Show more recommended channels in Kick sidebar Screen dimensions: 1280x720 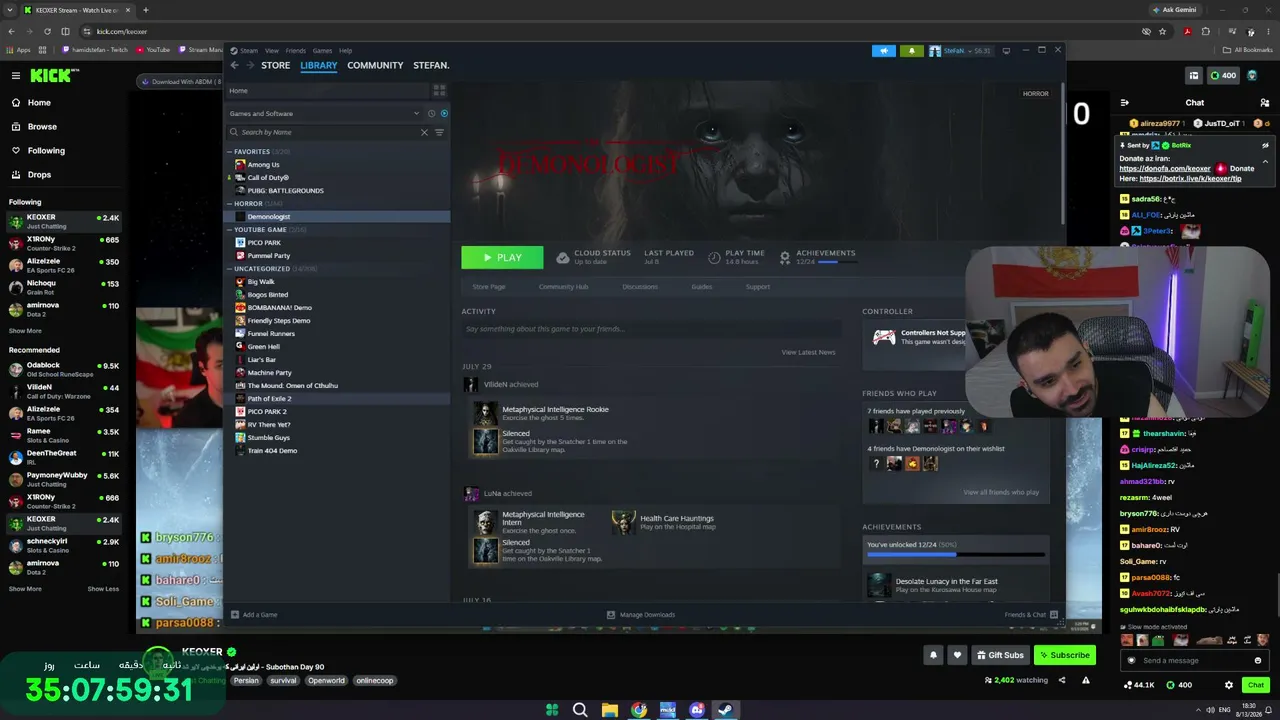pyautogui.click(x=25, y=589)
